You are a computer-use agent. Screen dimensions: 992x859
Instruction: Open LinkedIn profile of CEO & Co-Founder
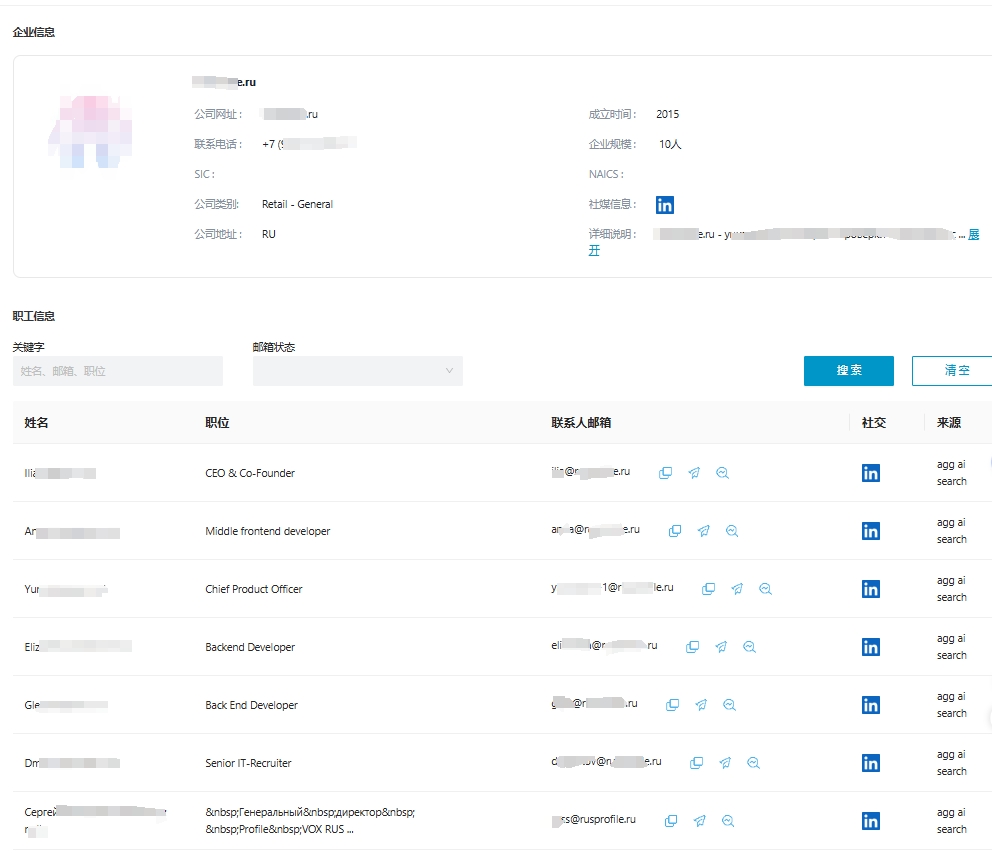870,473
